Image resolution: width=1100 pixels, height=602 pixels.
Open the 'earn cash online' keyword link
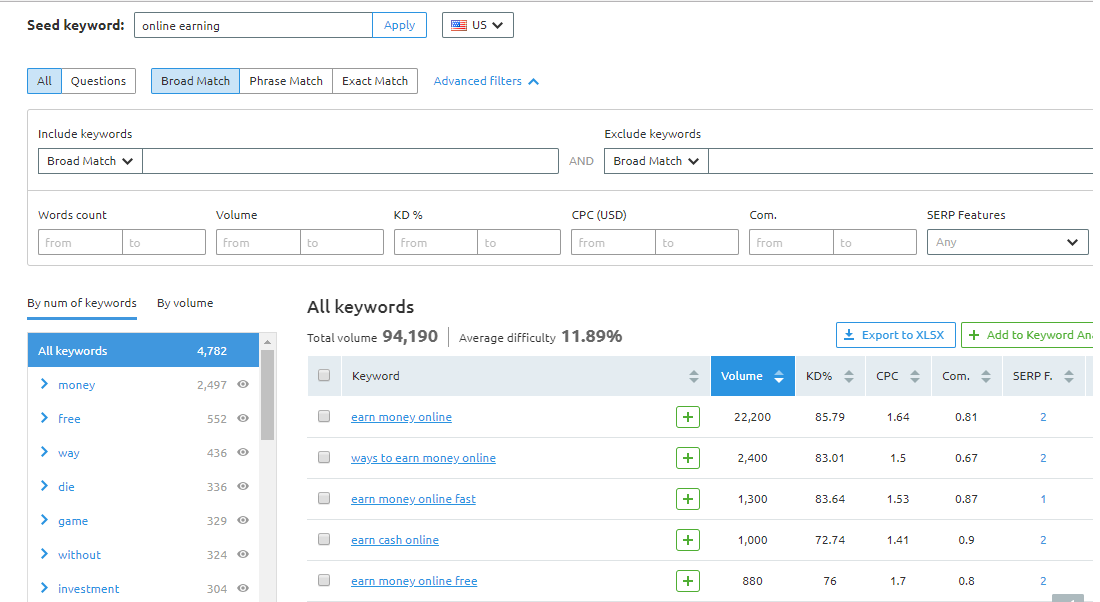tap(395, 540)
